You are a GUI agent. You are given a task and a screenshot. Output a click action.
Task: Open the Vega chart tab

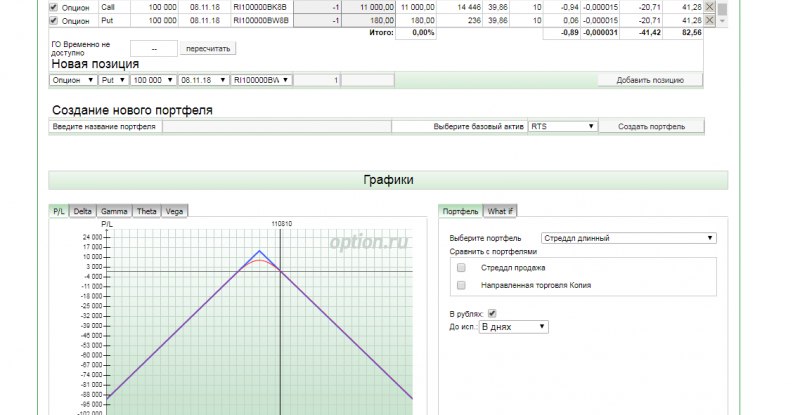click(174, 210)
